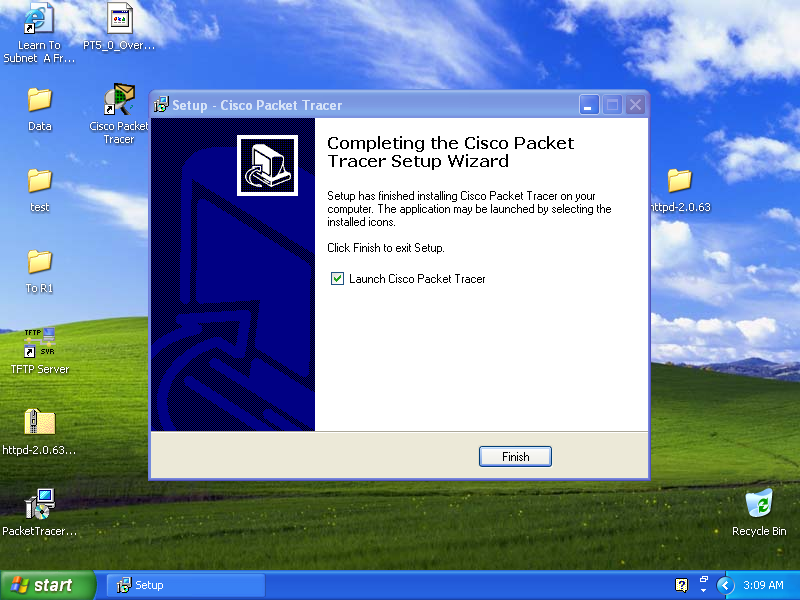Minimize the Setup - Cisco Packet Tracer window
This screenshot has height=600, width=800.
[589, 105]
